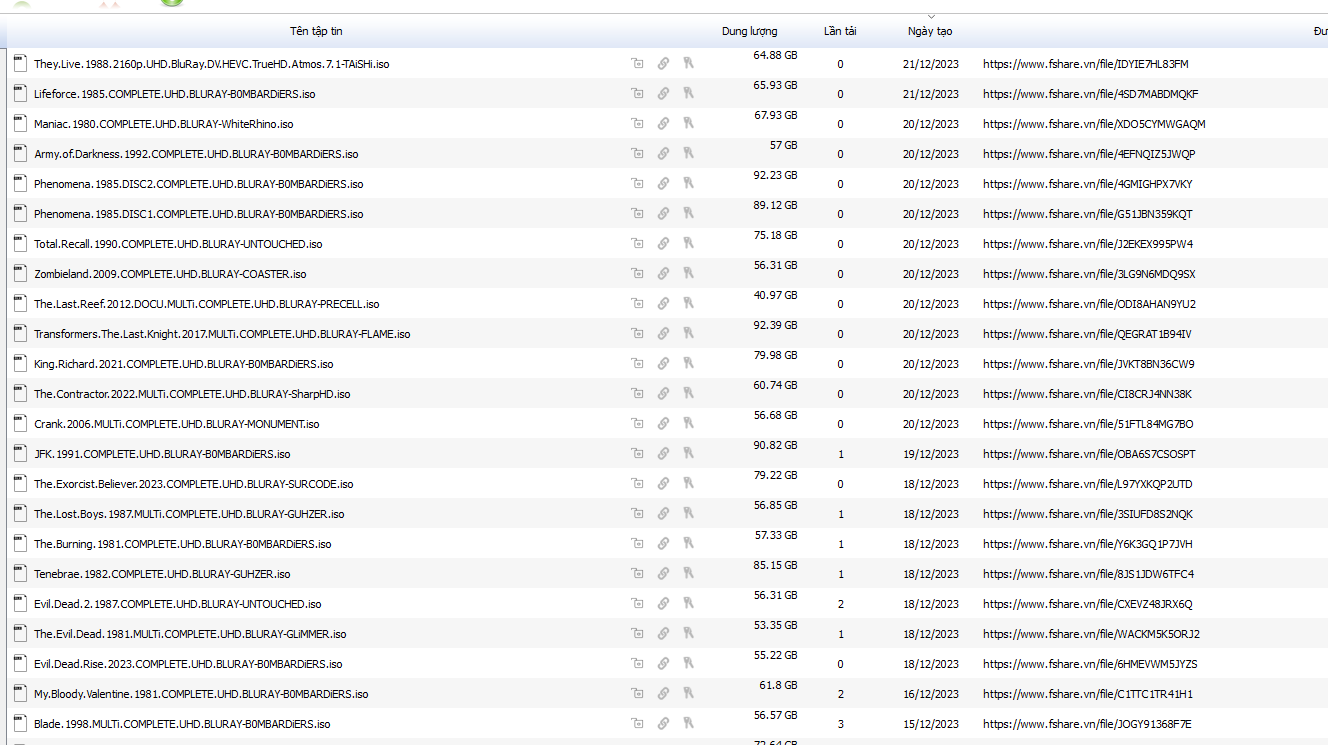Click file type icon of Blade.1998 row
This screenshot has height=745, width=1328.
[x=20, y=723]
